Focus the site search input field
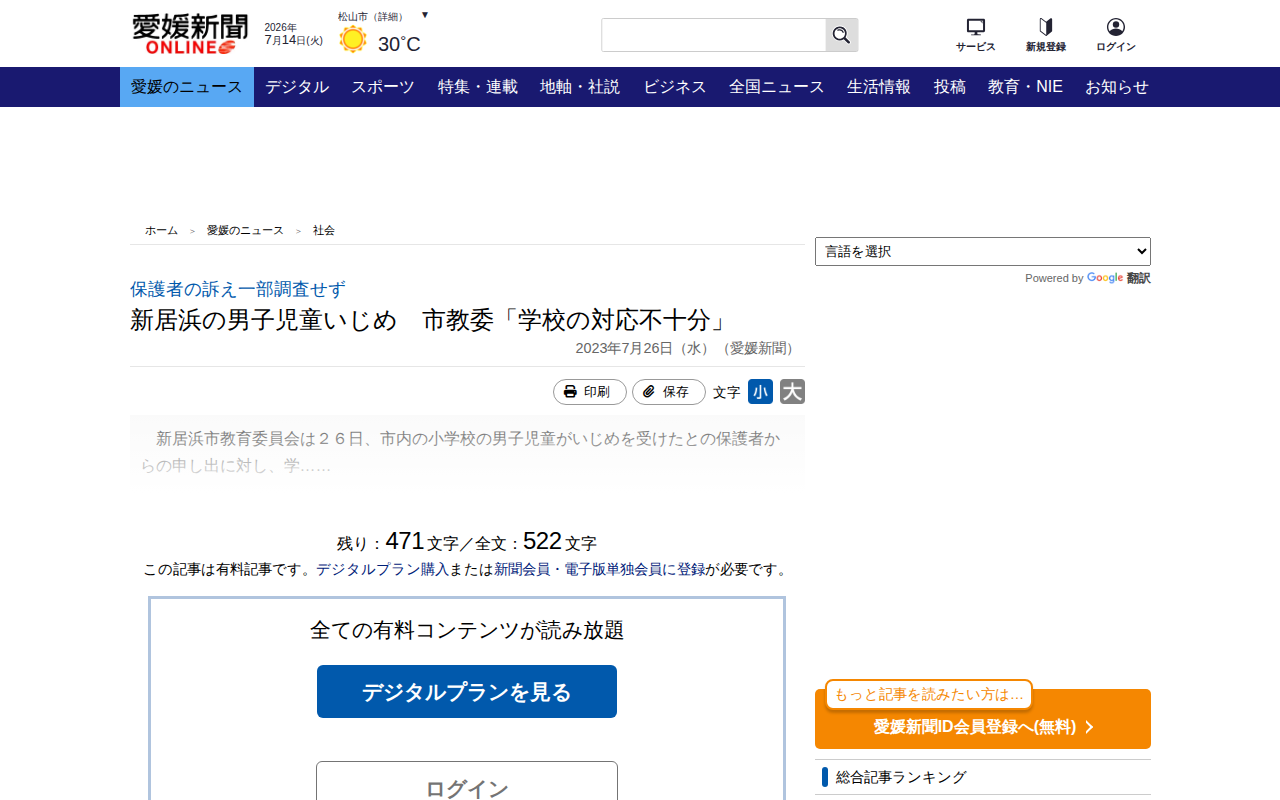Image resolution: width=1280 pixels, height=800 pixels. 713,35
